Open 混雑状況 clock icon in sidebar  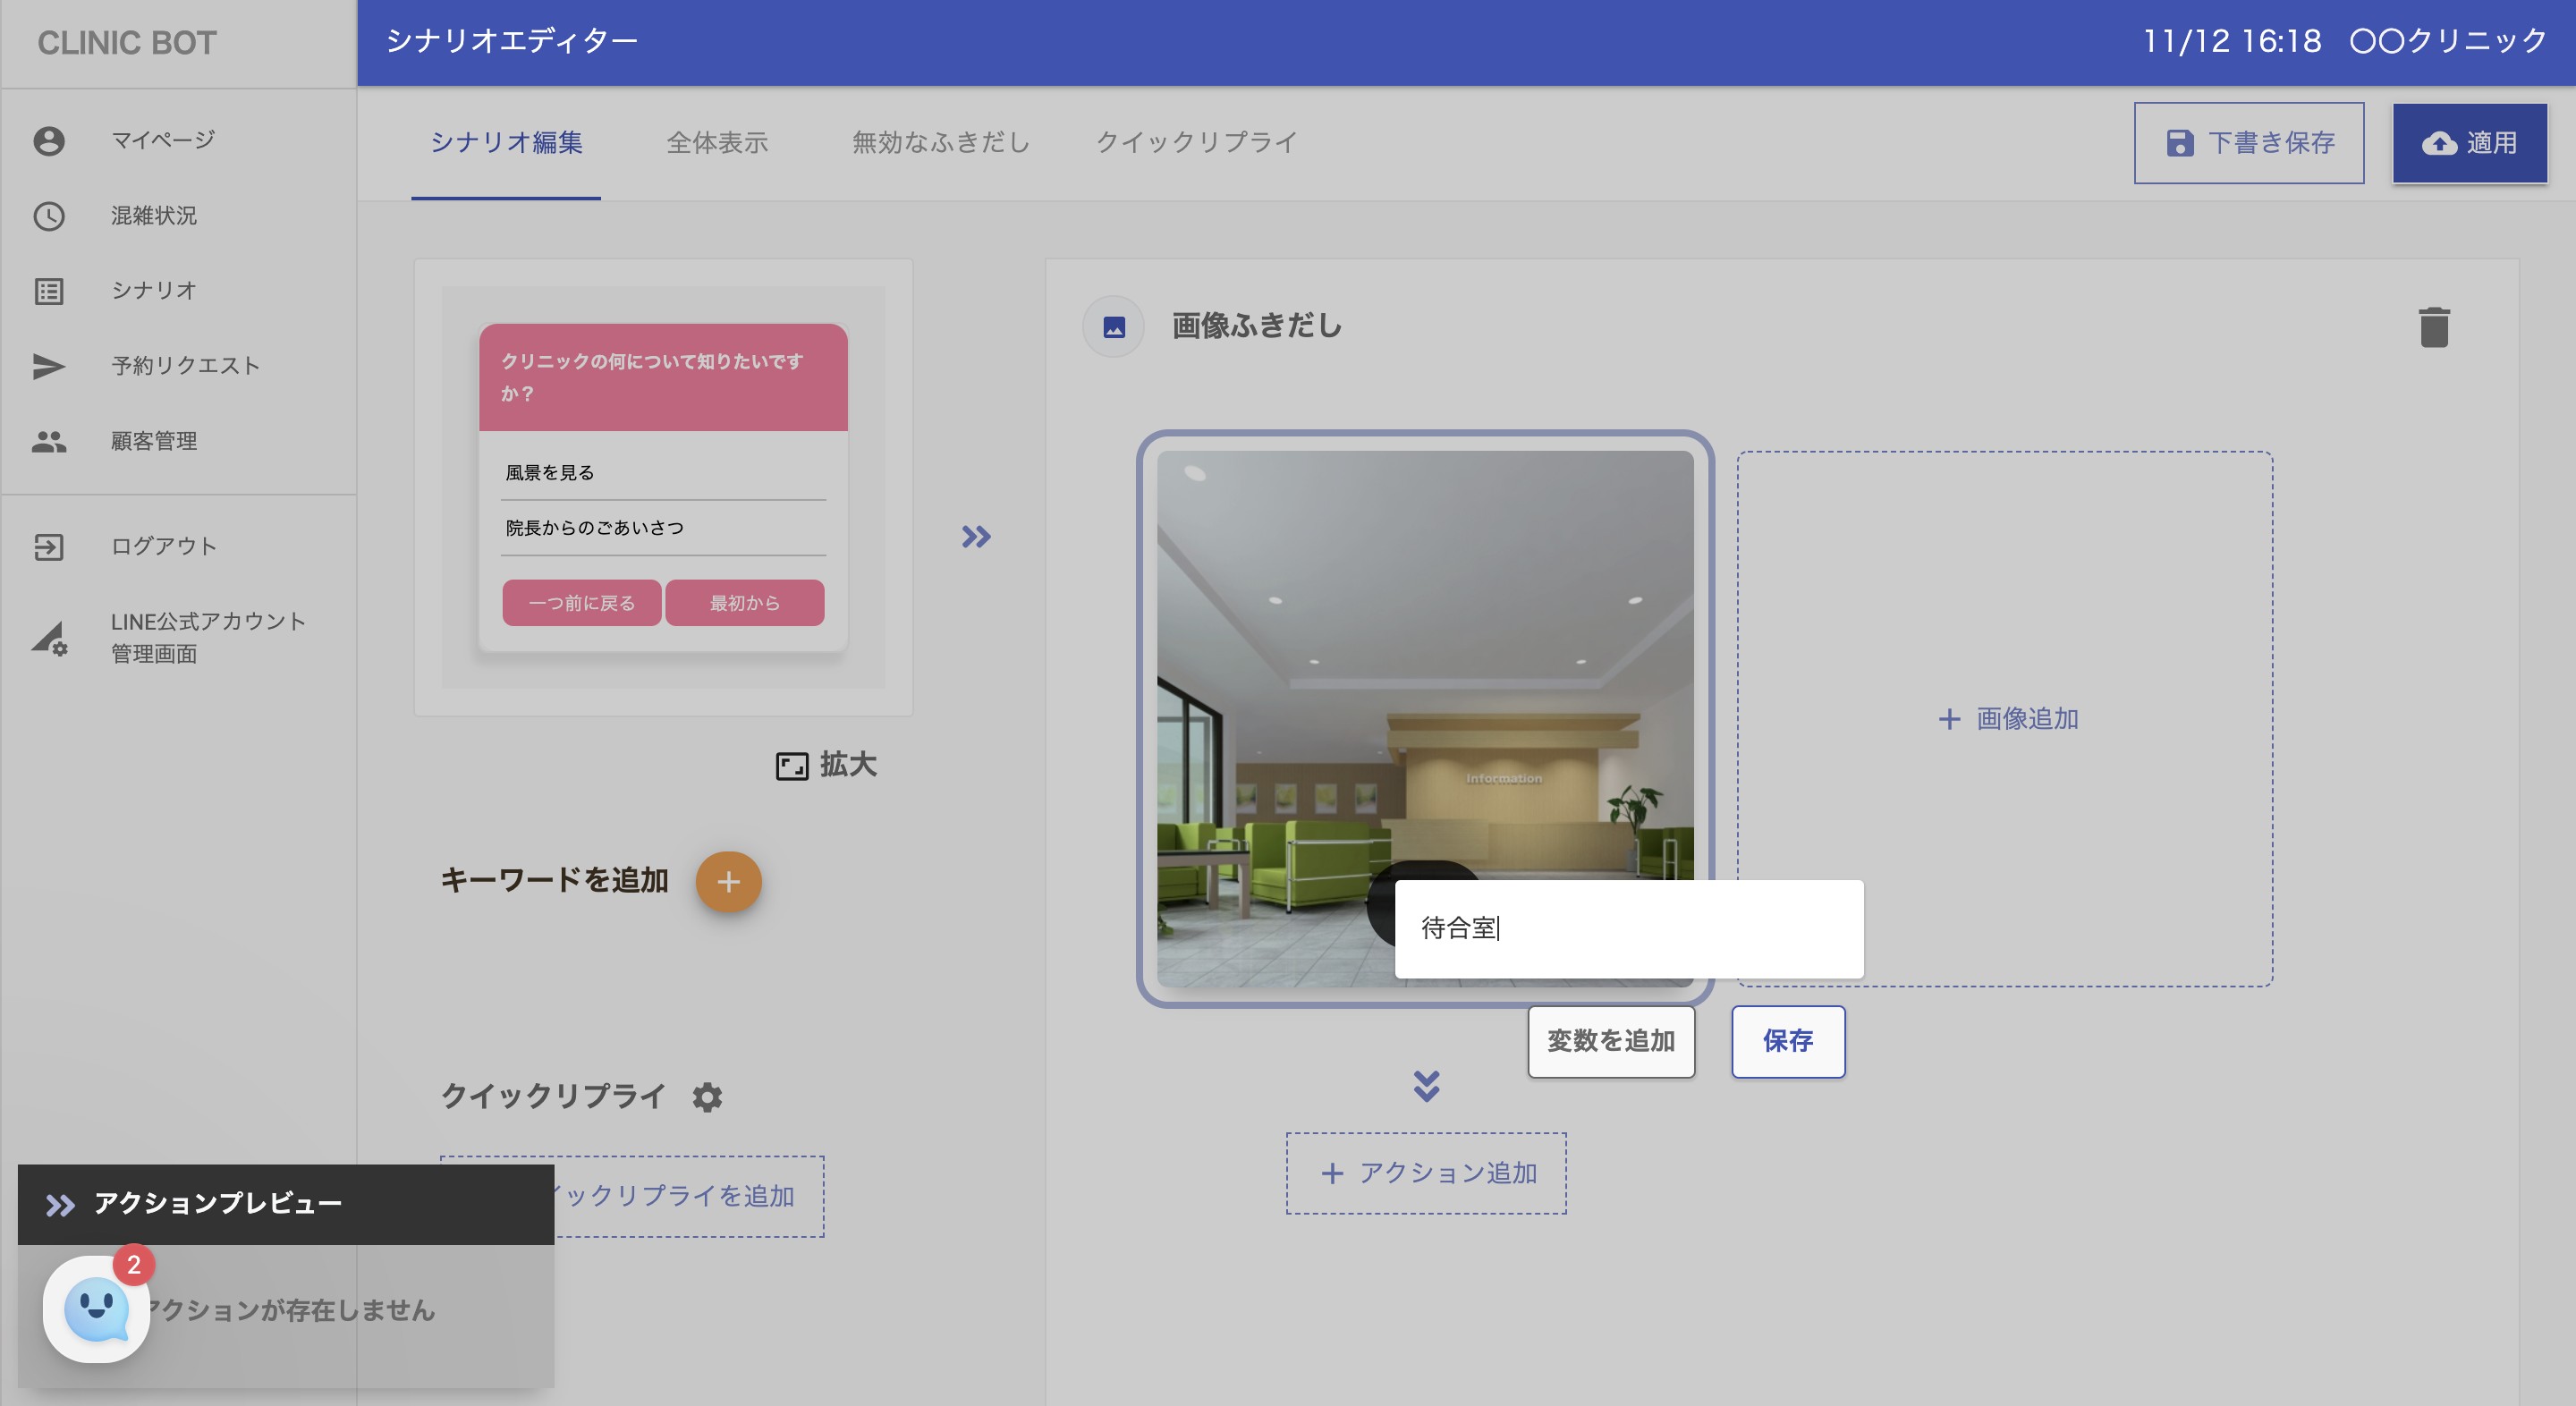click(49, 216)
